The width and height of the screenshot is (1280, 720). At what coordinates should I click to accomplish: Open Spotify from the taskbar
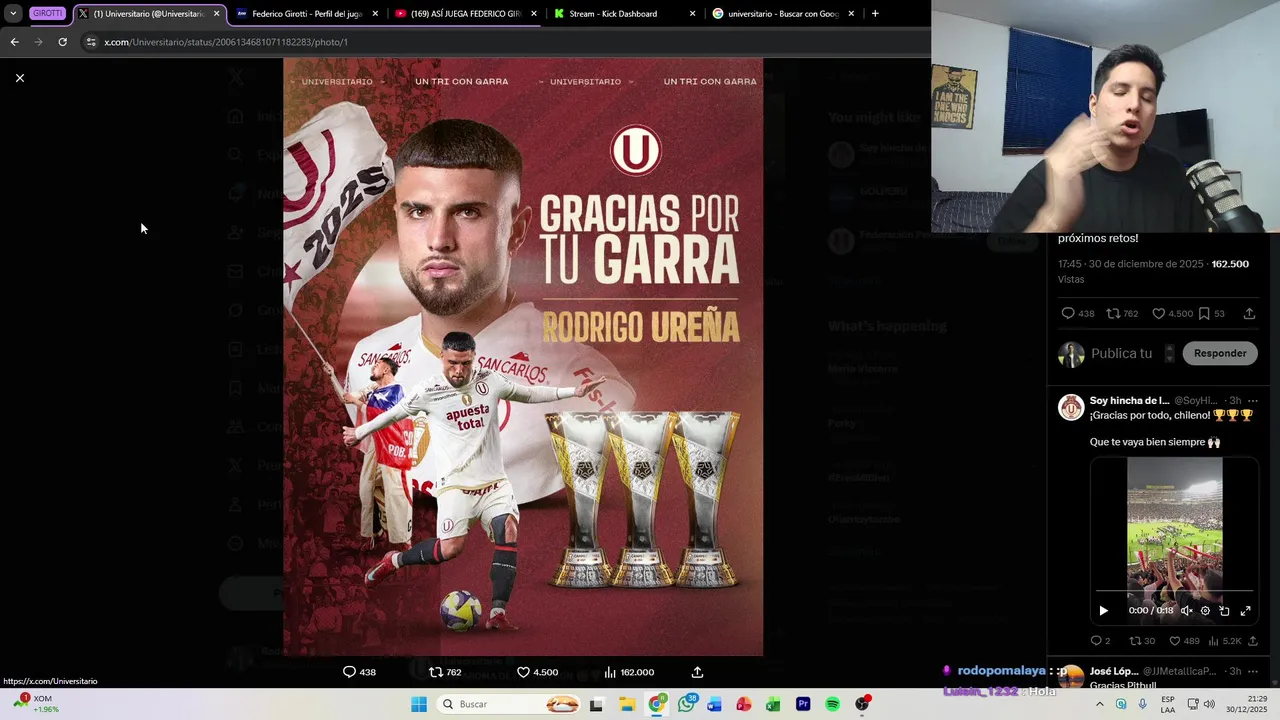(832, 704)
